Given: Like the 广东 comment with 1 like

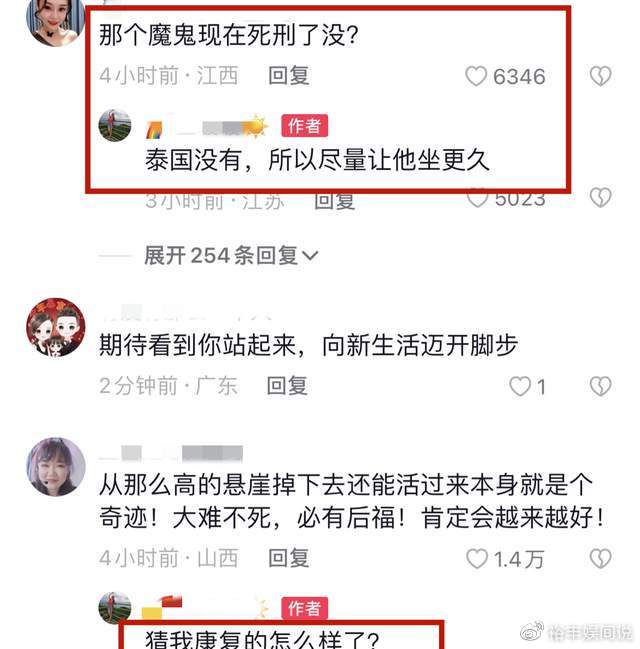Looking at the screenshot, I should [520, 386].
